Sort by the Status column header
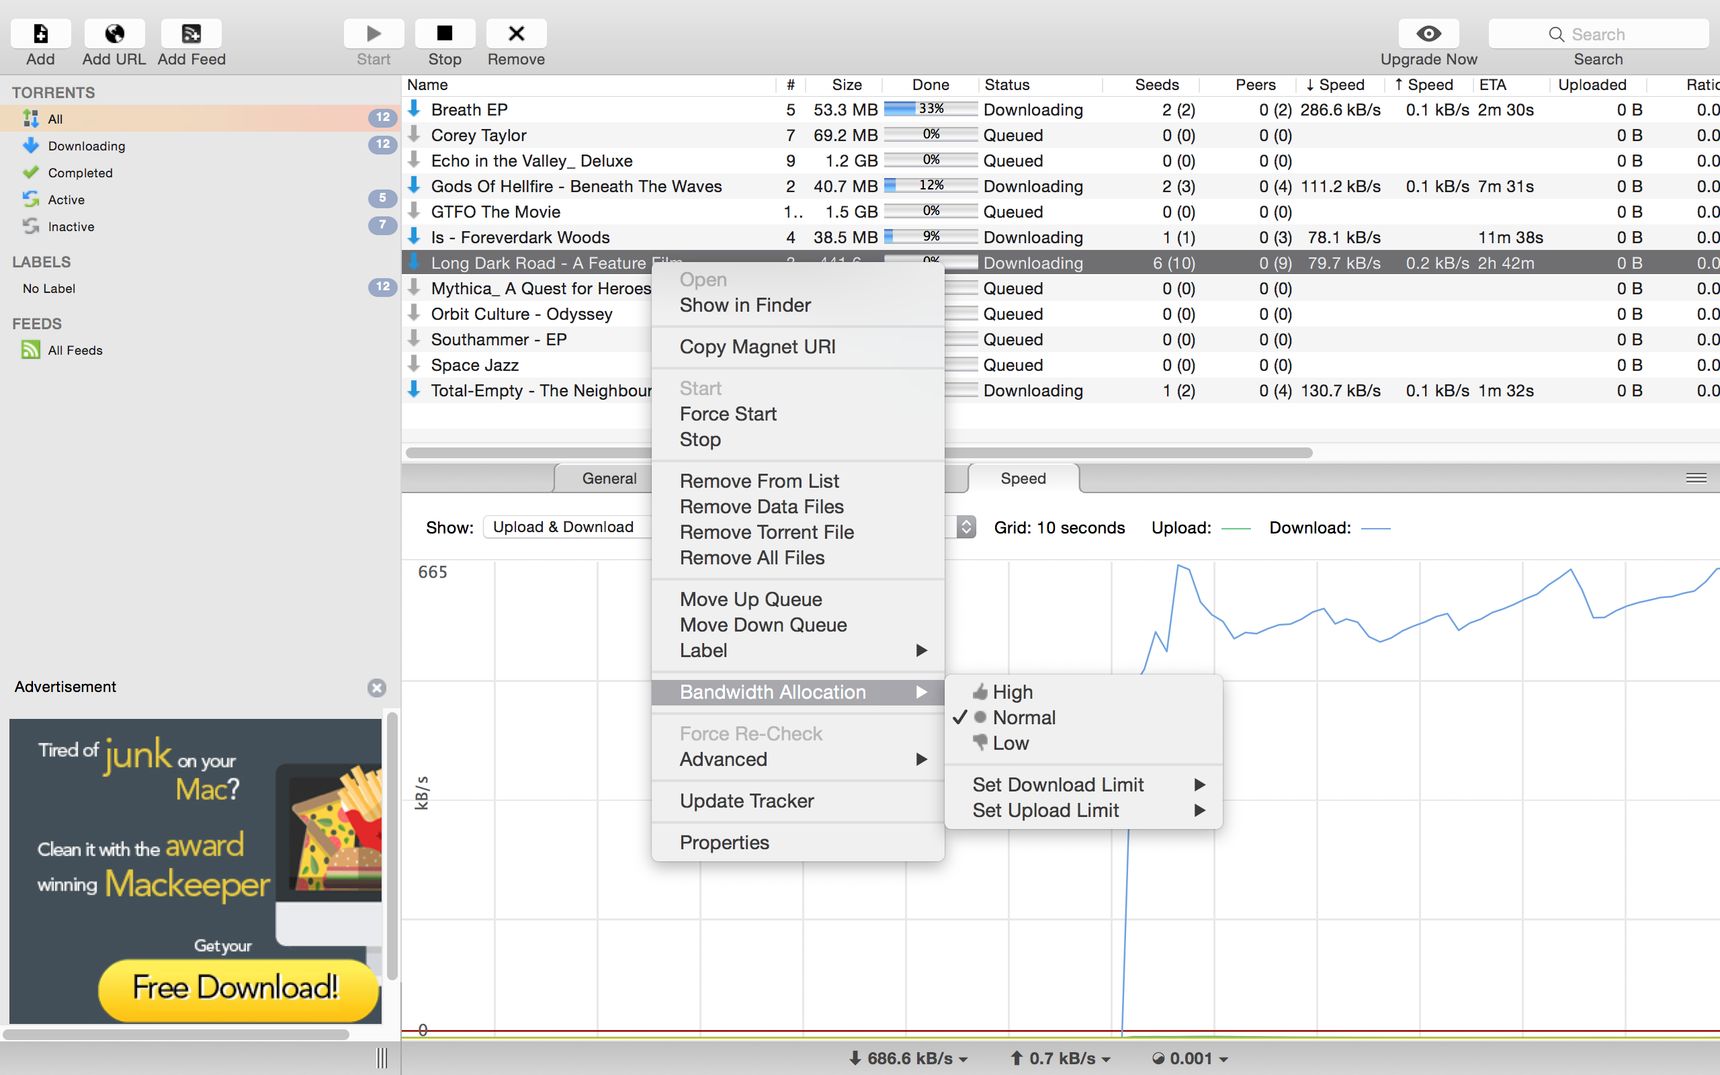Screen dimensions: 1720x1075 (1040, 85)
